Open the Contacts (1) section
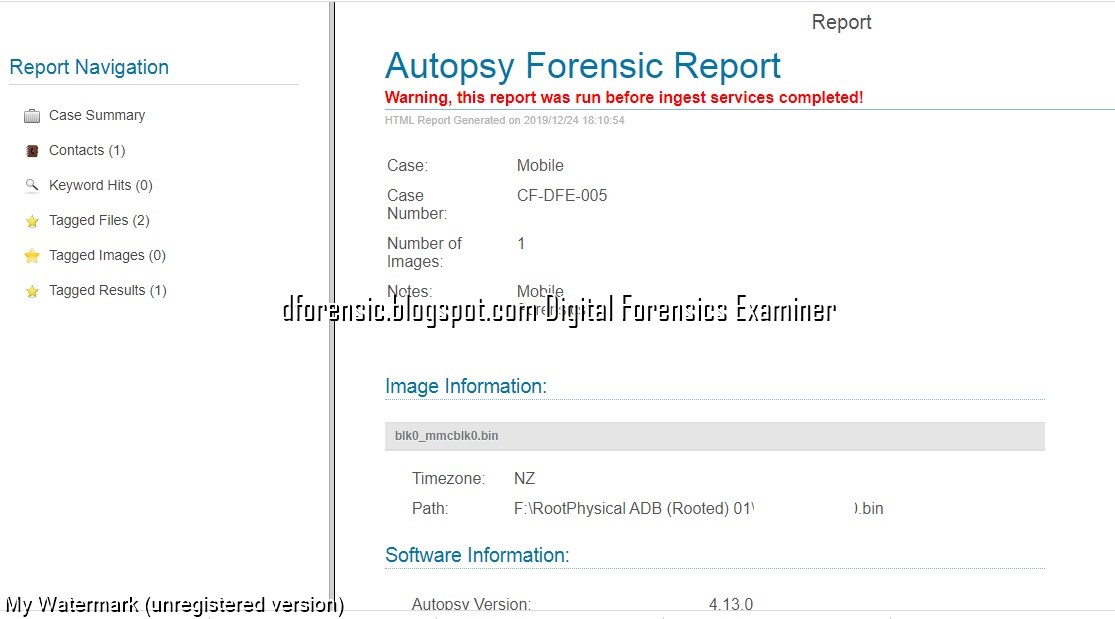The image size is (1115, 619). [87, 150]
